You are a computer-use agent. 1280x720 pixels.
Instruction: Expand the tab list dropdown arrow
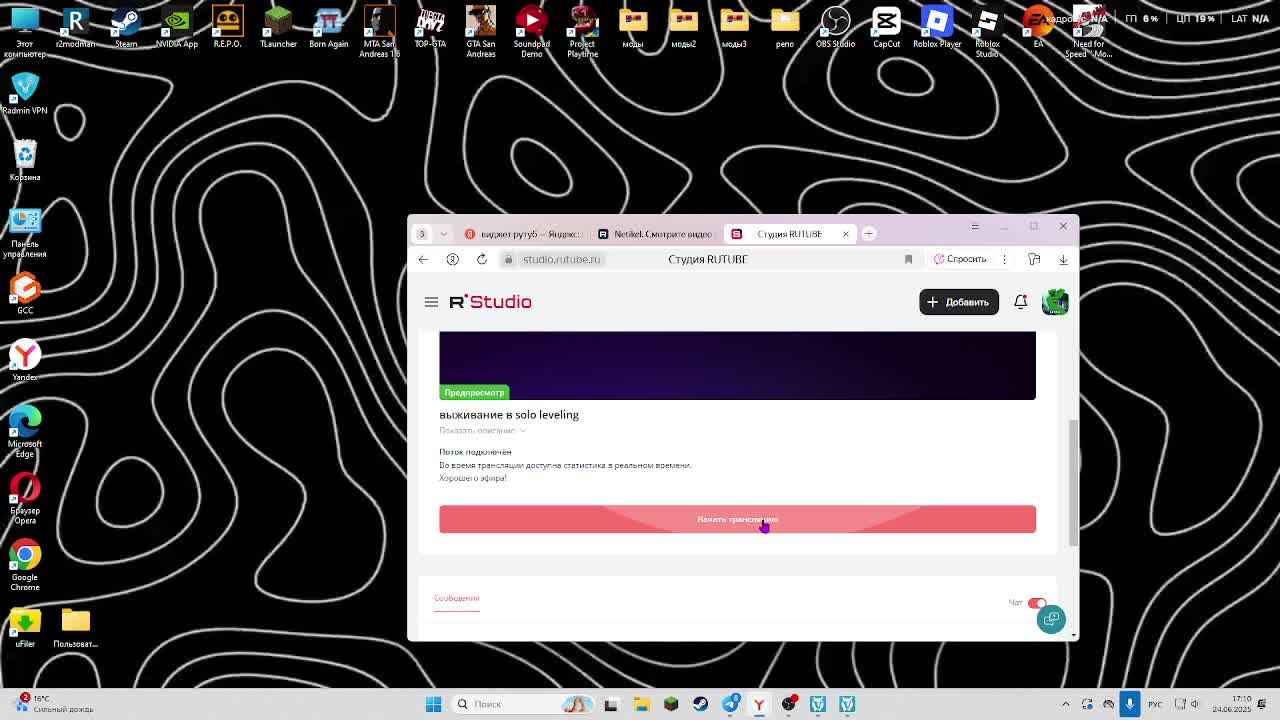(443, 234)
